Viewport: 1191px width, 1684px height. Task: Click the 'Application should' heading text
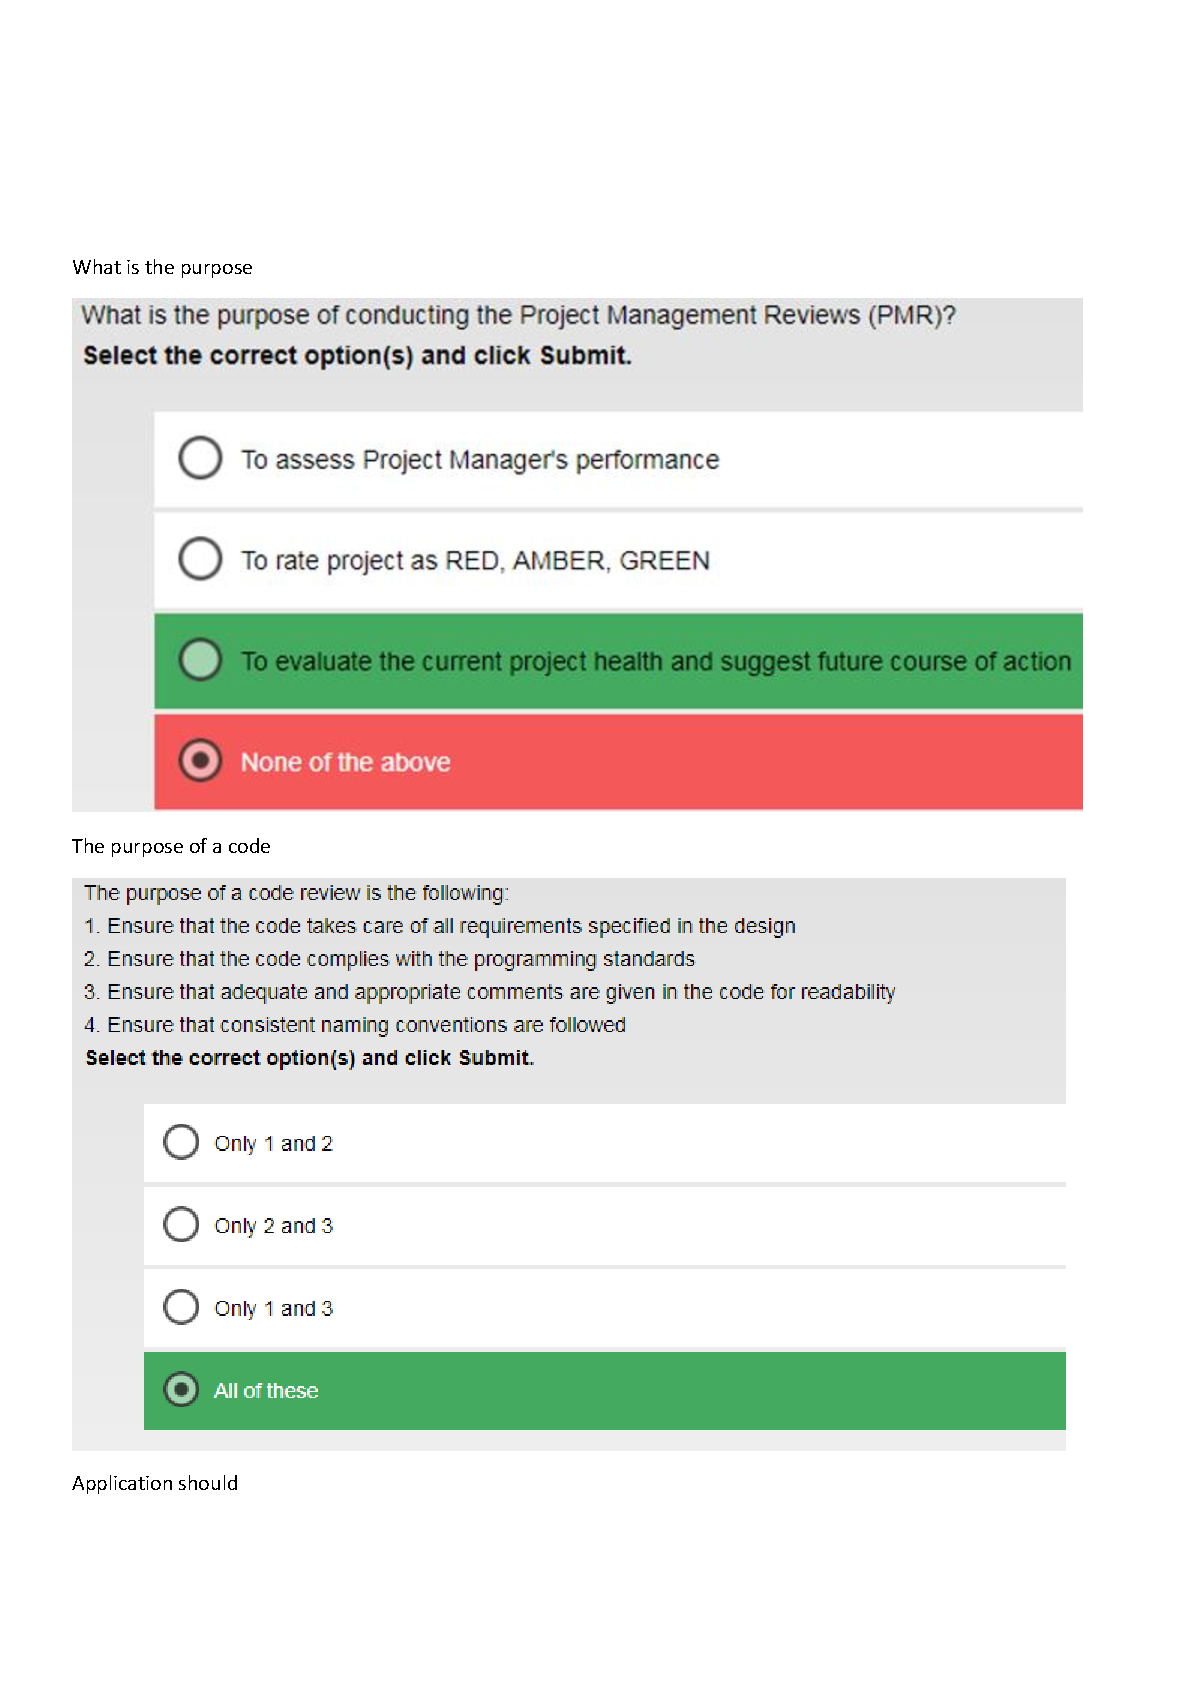[155, 1483]
